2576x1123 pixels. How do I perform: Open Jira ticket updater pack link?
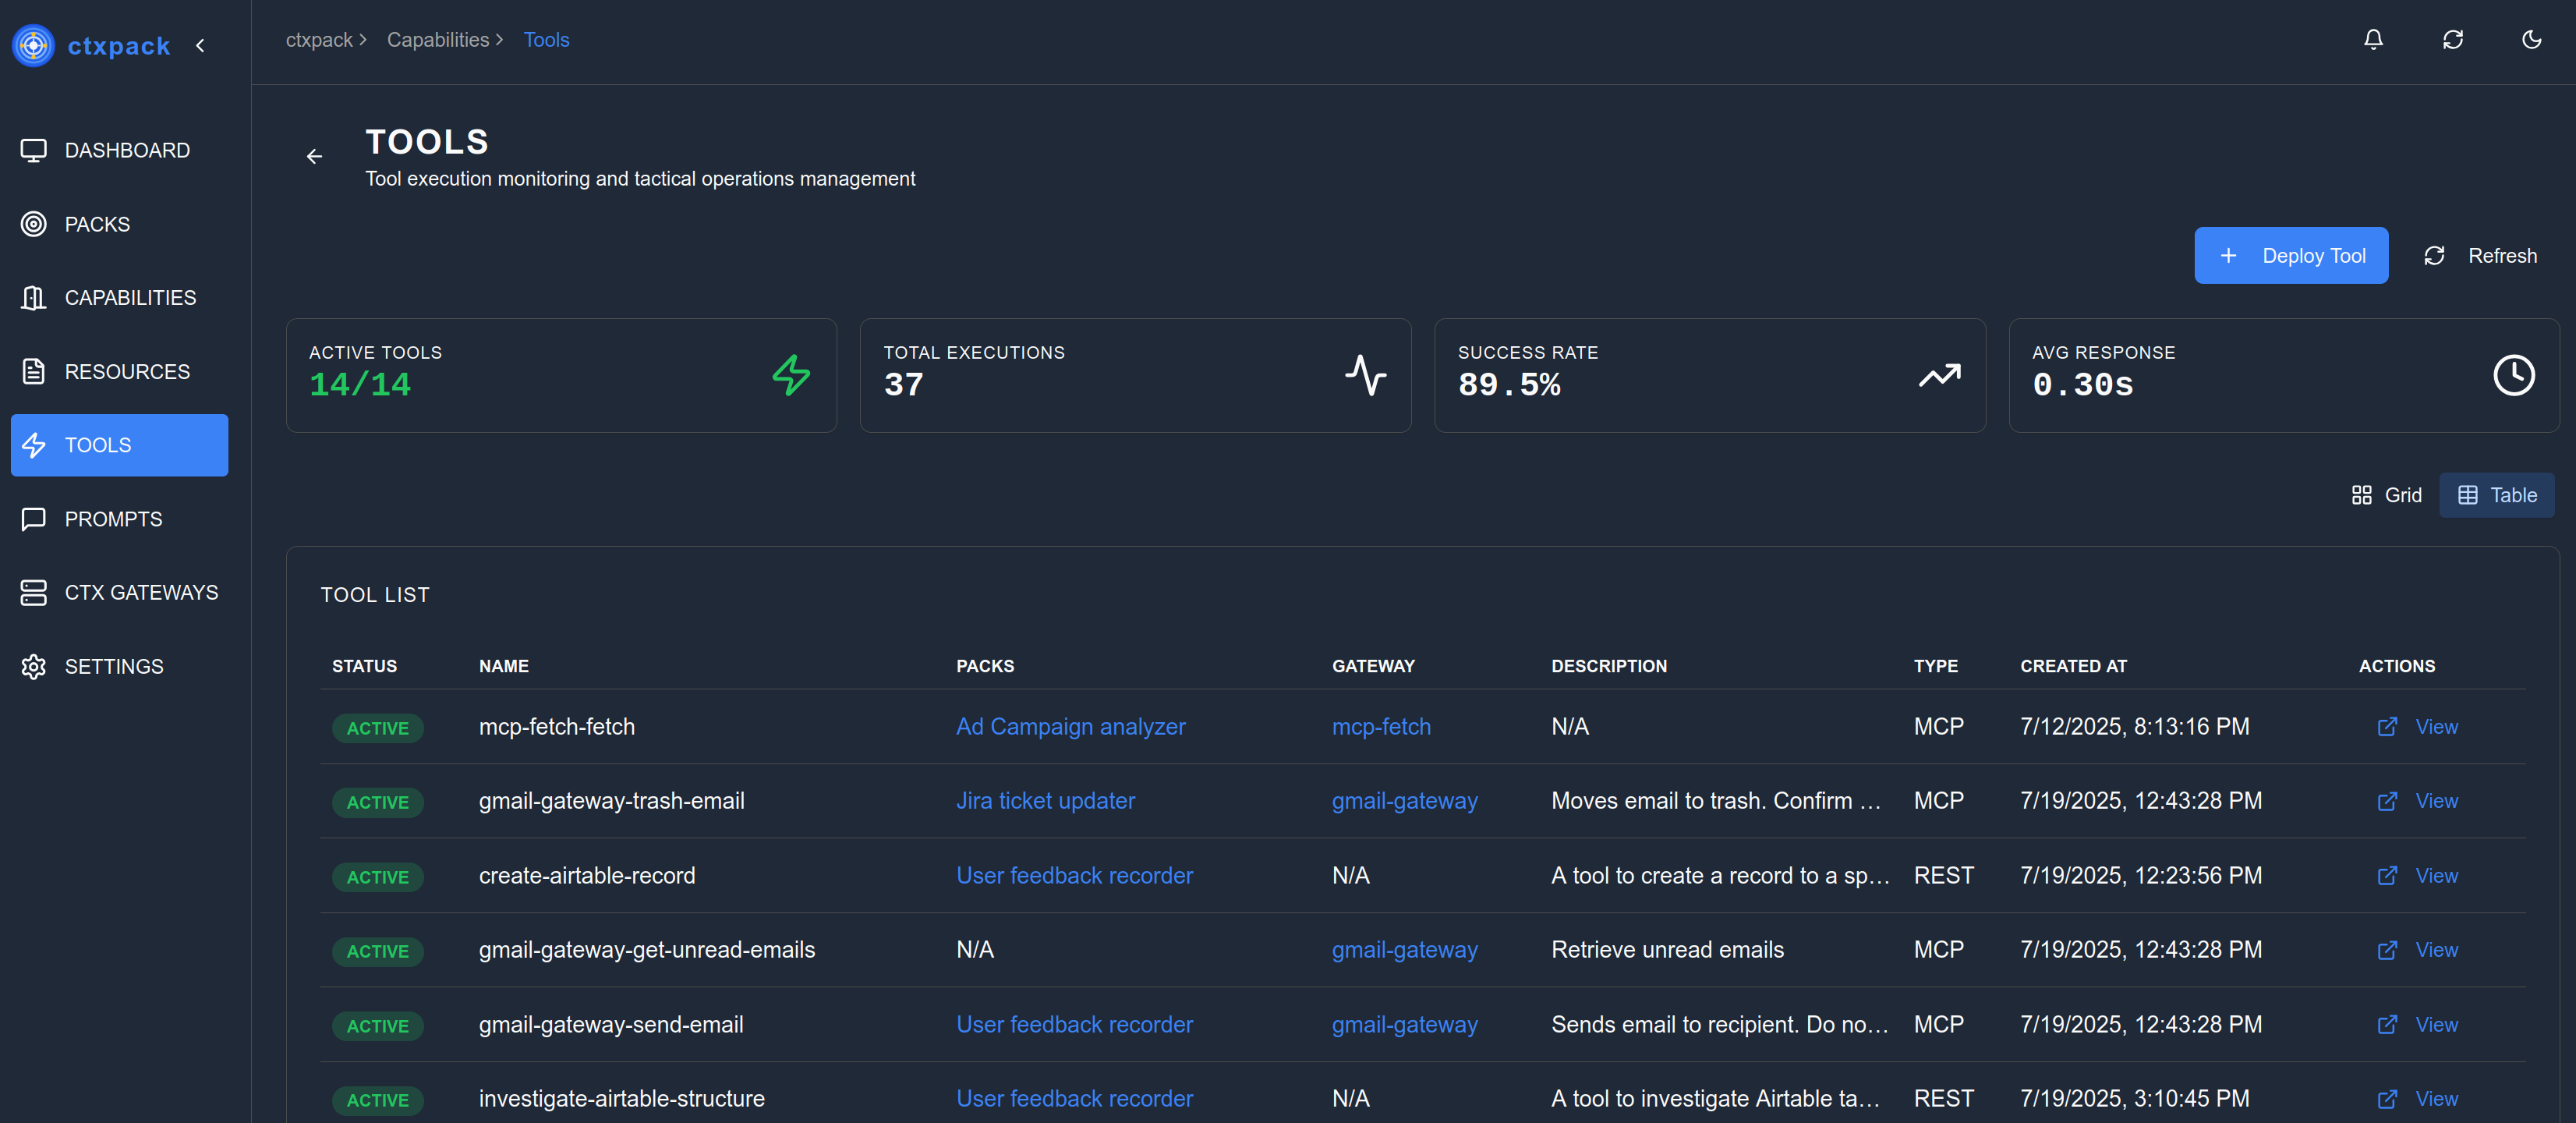1045,801
